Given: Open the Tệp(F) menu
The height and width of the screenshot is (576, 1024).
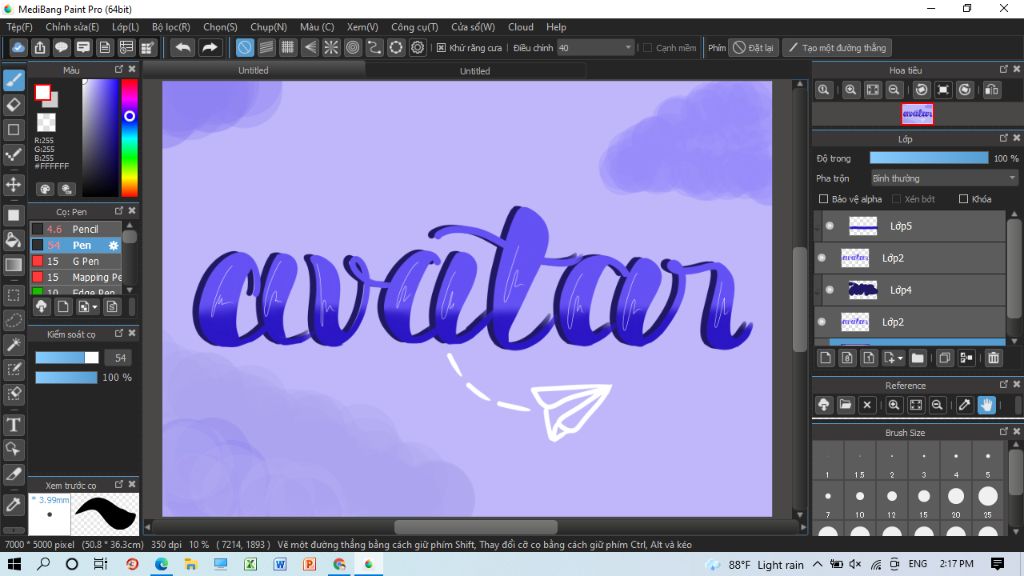Looking at the screenshot, I should [20, 27].
